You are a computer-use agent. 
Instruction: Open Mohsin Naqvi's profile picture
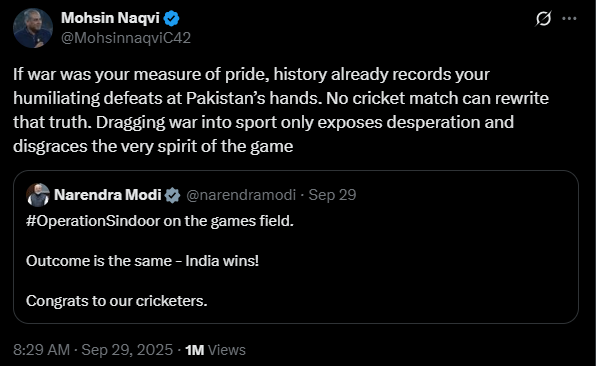[33, 28]
